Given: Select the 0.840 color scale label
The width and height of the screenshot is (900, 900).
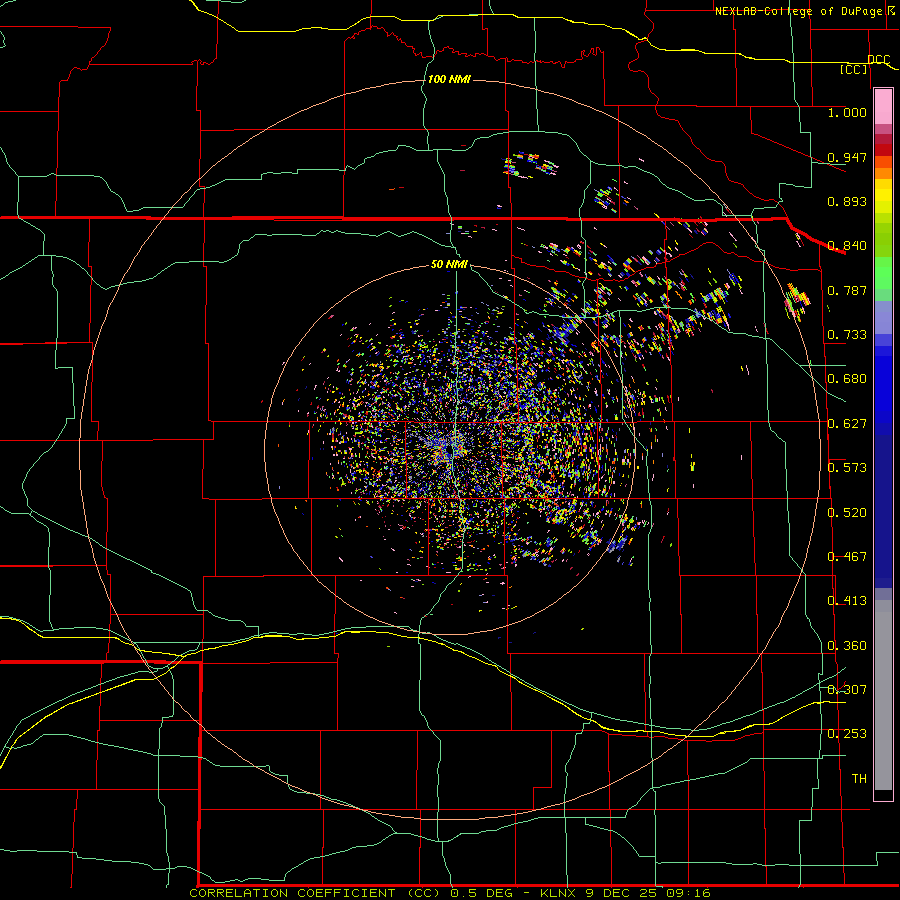Looking at the screenshot, I should click(x=847, y=246).
